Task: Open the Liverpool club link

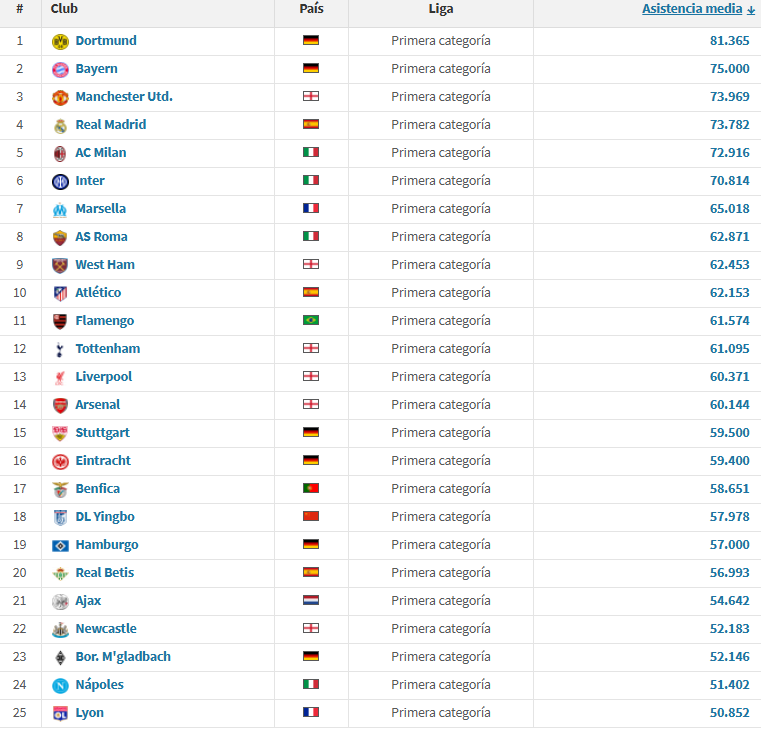Action: pyautogui.click(x=104, y=377)
